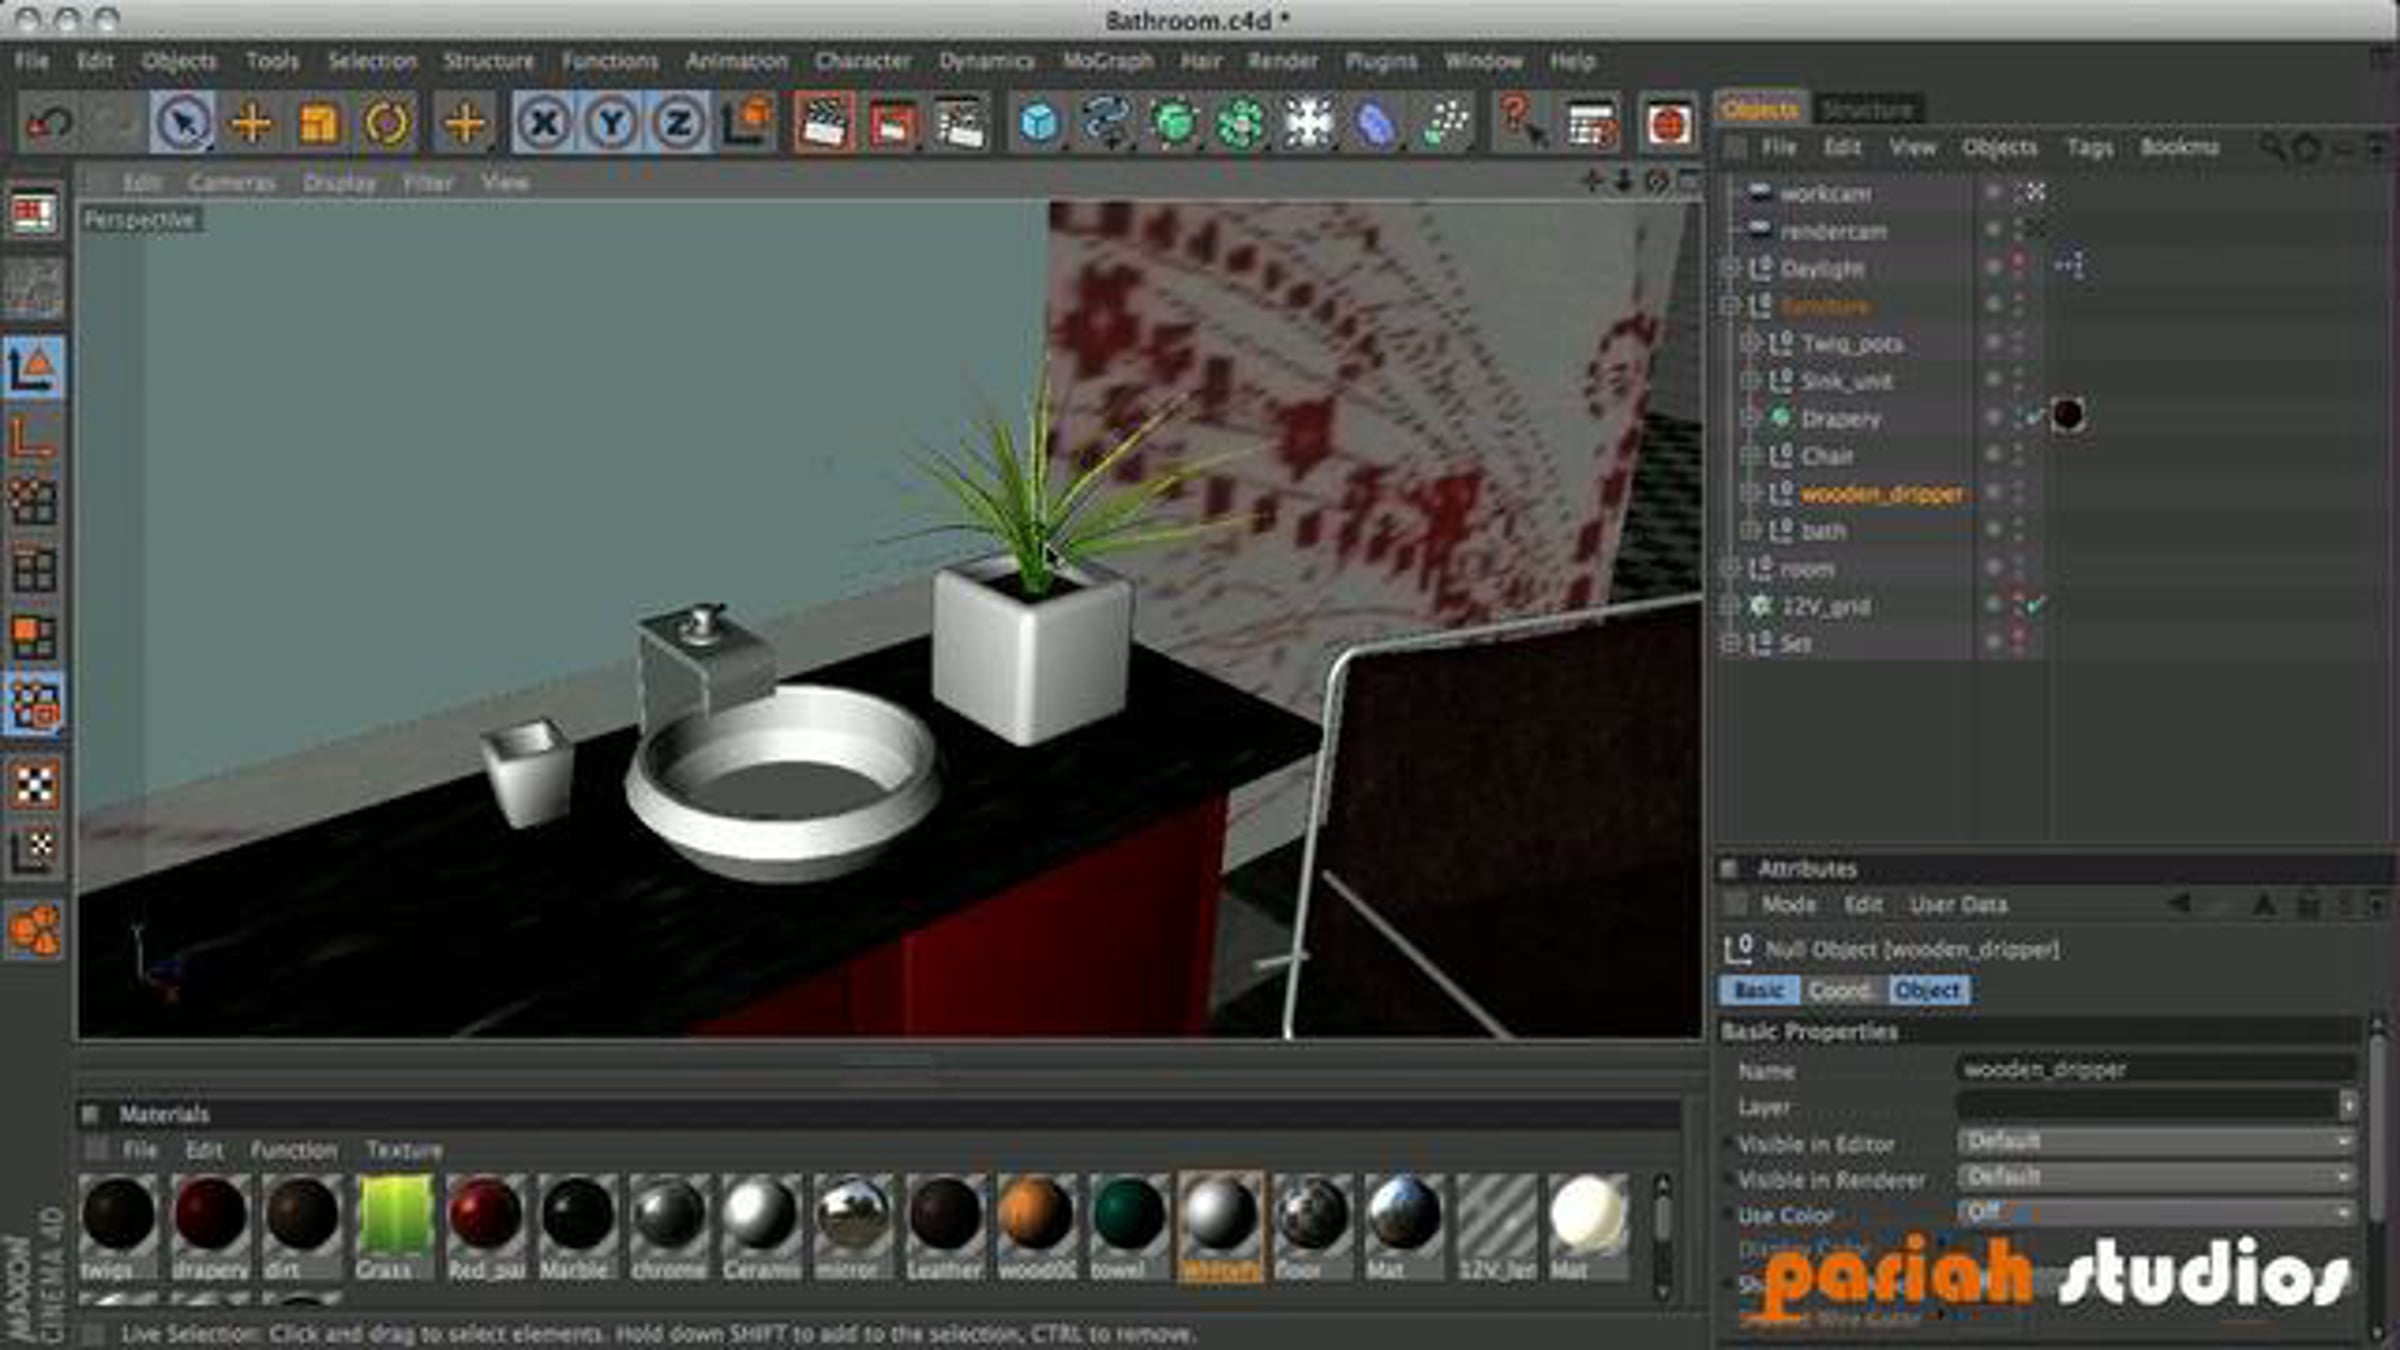Screen dimensions: 2400x1350
Task: Add a Cube primitive object
Action: click(x=1039, y=123)
